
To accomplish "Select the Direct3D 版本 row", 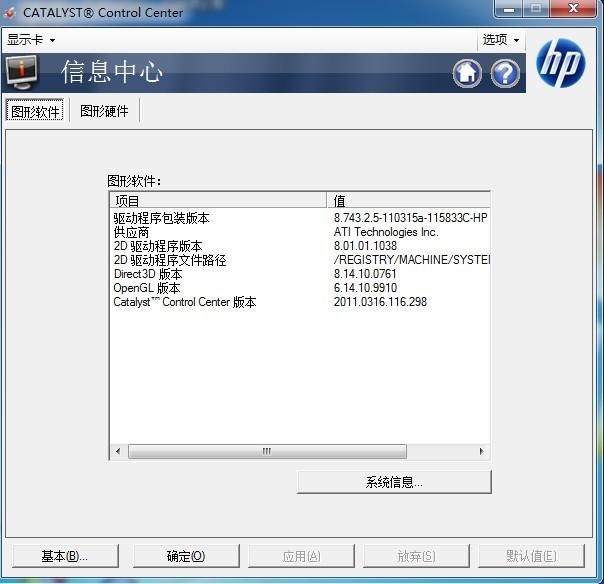I will 300,274.
